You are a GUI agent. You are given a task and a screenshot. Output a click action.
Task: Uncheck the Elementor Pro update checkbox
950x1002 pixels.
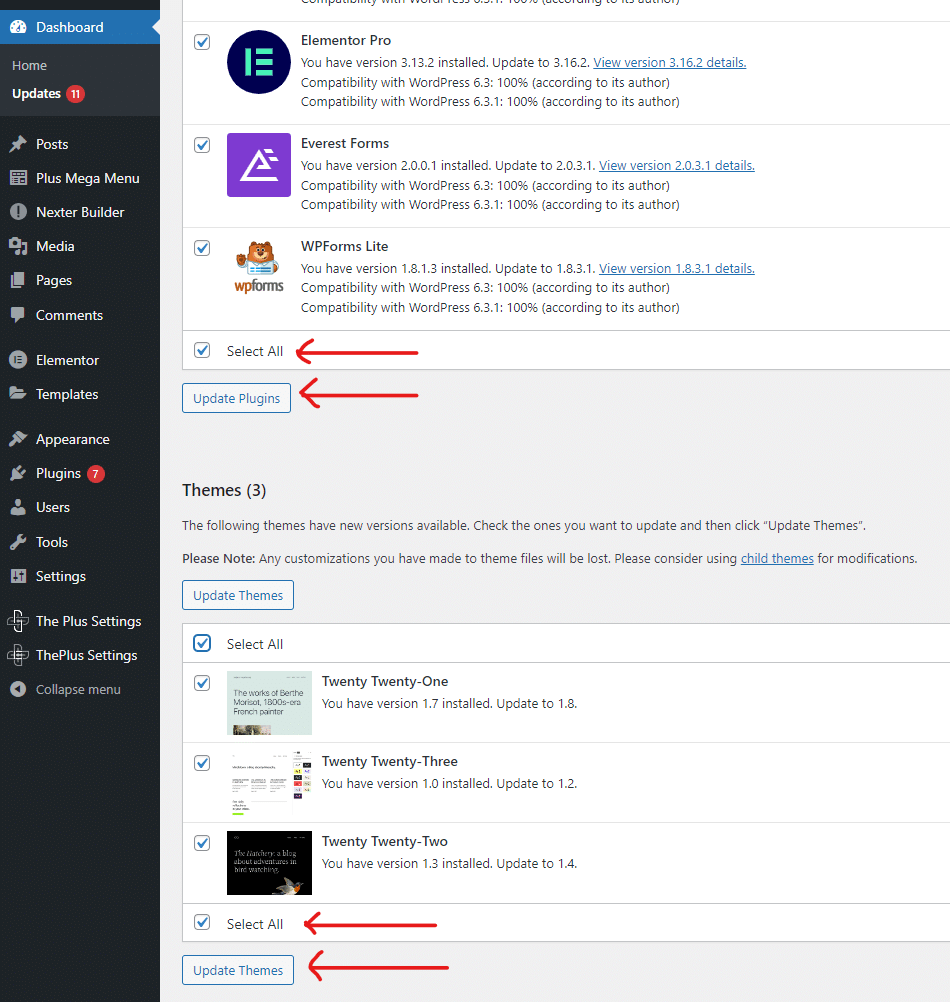[x=201, y=42]
